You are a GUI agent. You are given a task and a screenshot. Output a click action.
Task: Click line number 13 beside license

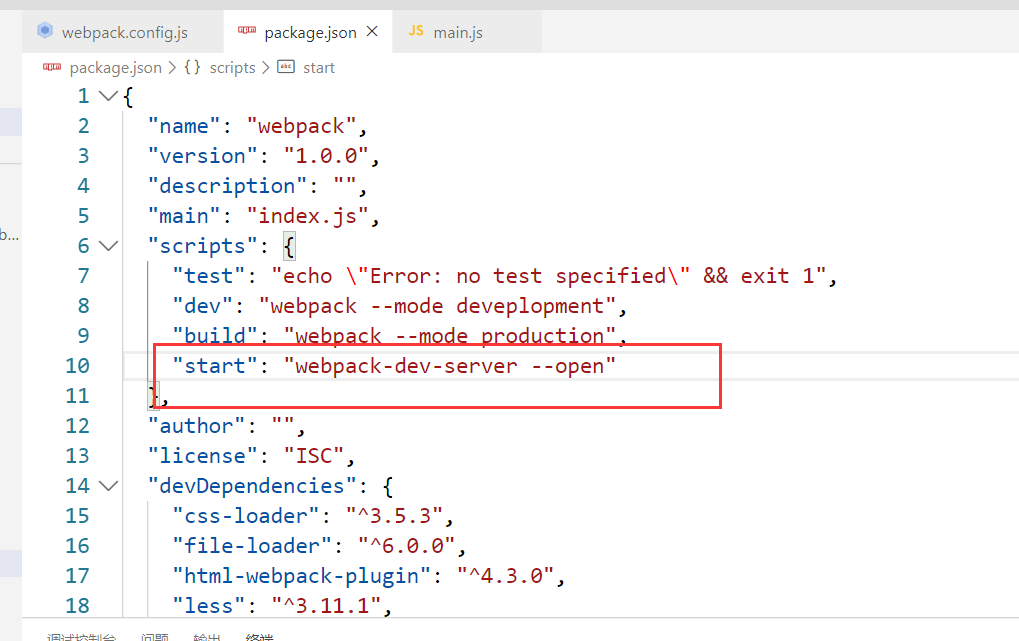click(x=77, y=456)
